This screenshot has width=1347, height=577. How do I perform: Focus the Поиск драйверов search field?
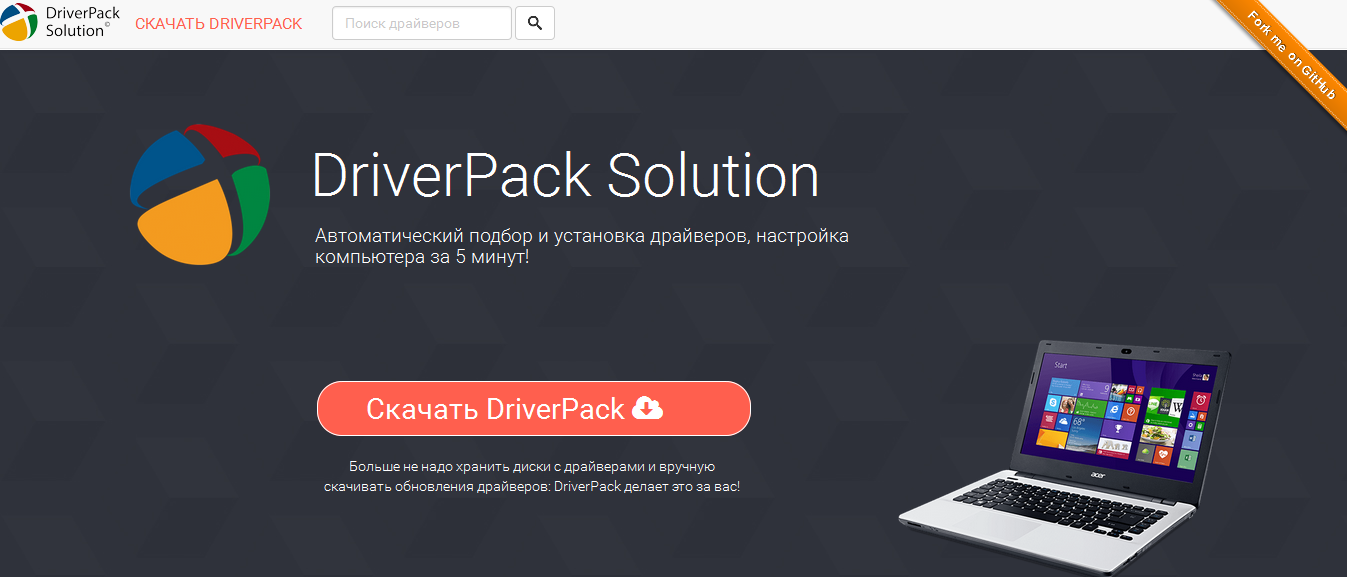pyautogui.click(x=421, y=23)
